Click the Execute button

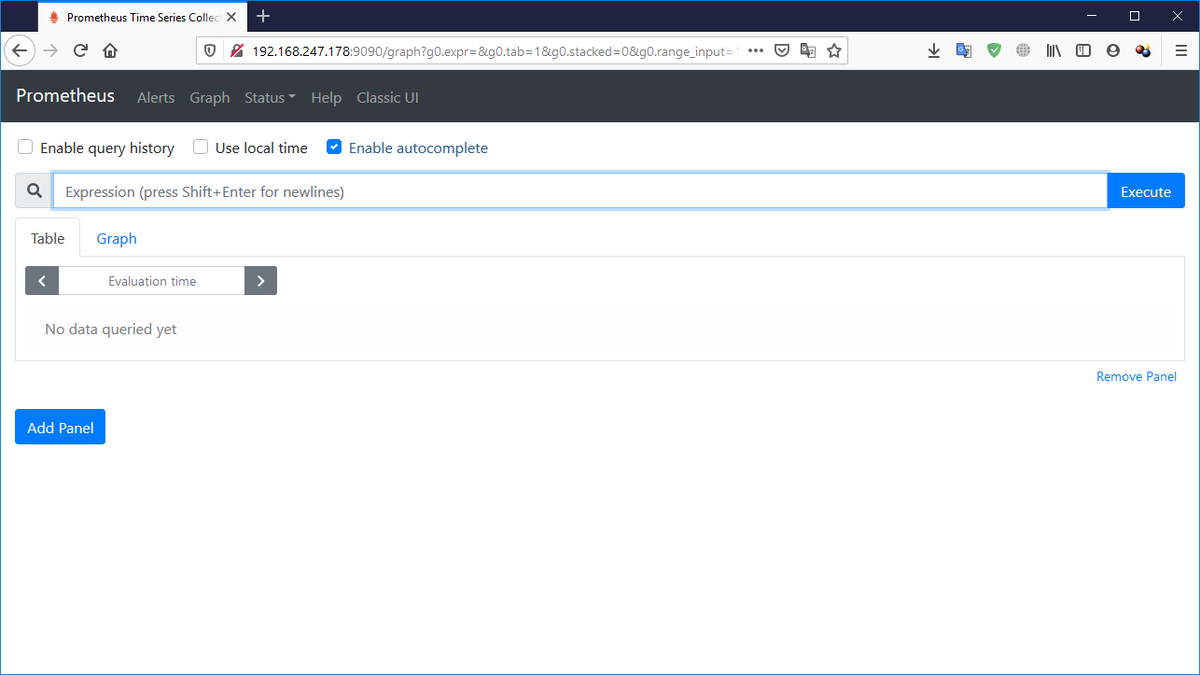tap(1146, 191)
